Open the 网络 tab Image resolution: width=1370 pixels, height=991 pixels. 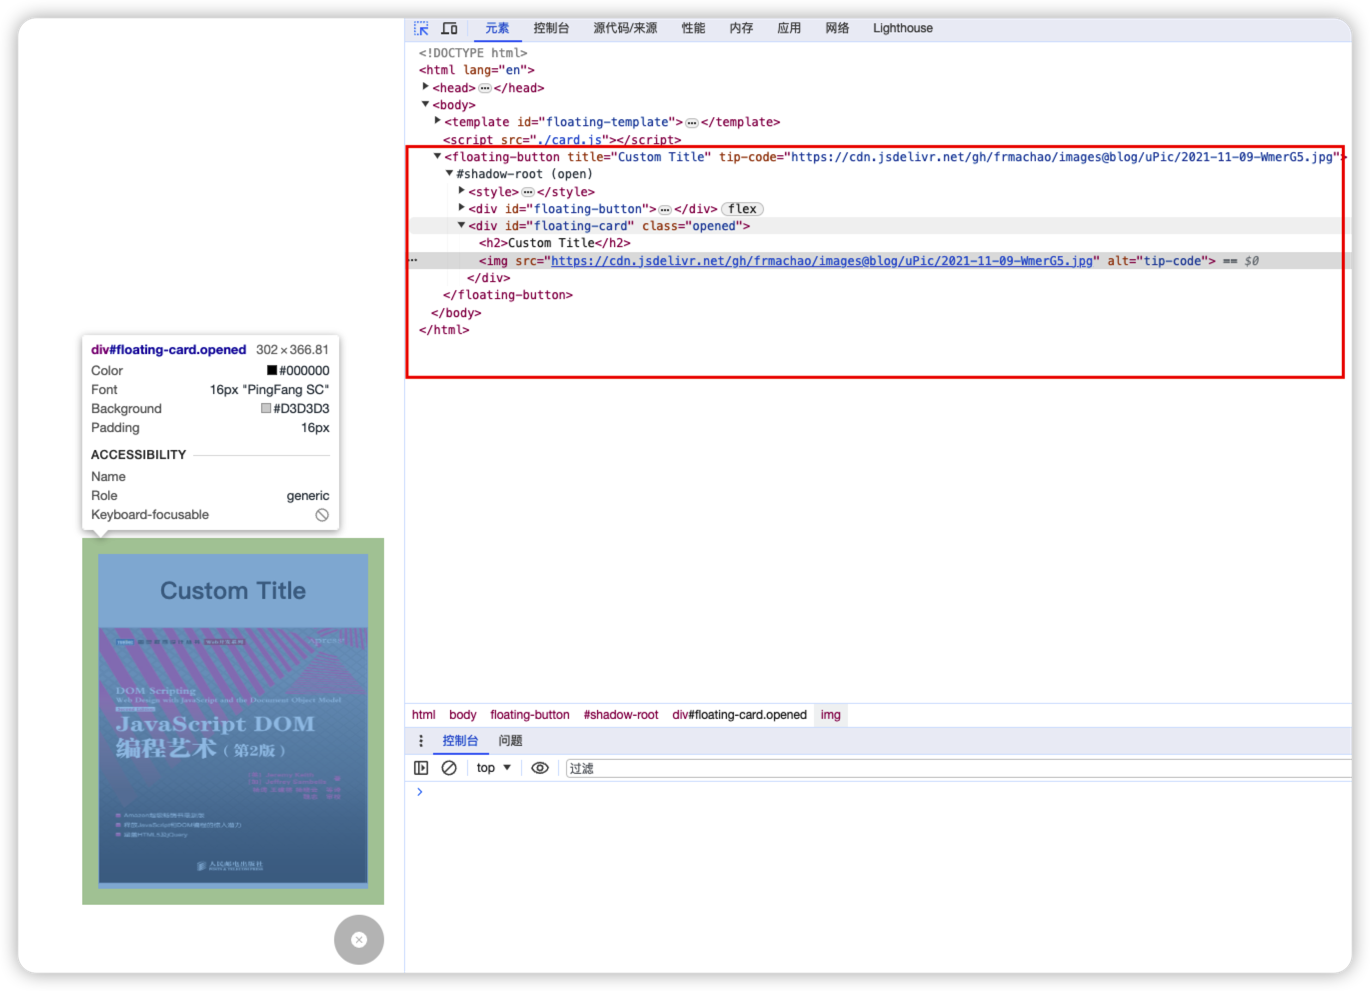pos(837,28)
